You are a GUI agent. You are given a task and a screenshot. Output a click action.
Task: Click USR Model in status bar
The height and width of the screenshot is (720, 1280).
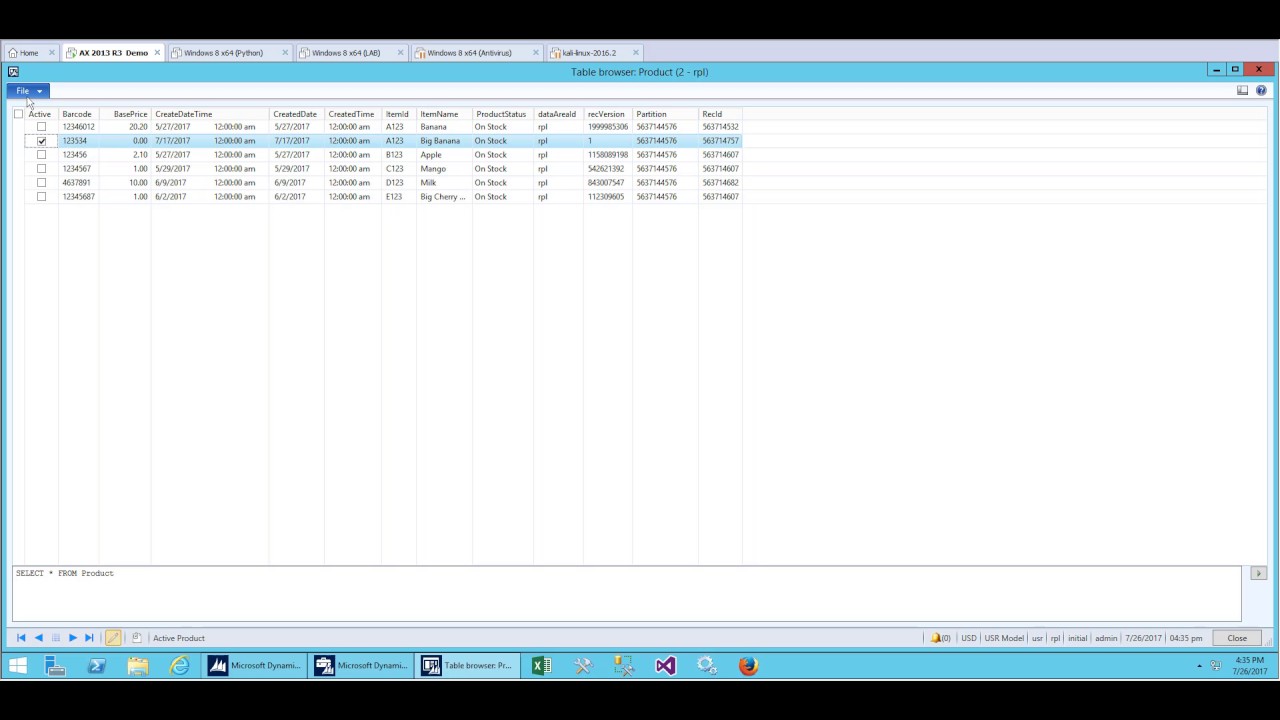[1004, 638]
